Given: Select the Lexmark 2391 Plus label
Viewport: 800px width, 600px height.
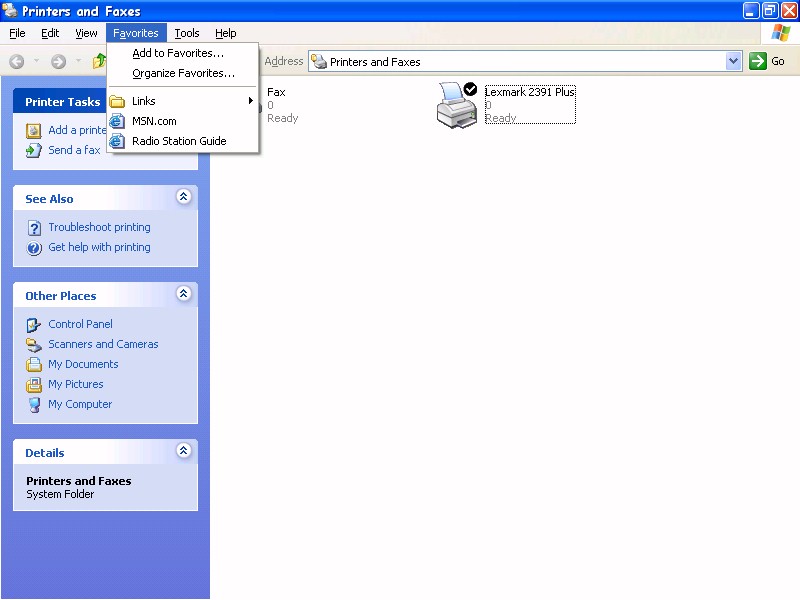Looking at the screenshot, I should [530, 92].
